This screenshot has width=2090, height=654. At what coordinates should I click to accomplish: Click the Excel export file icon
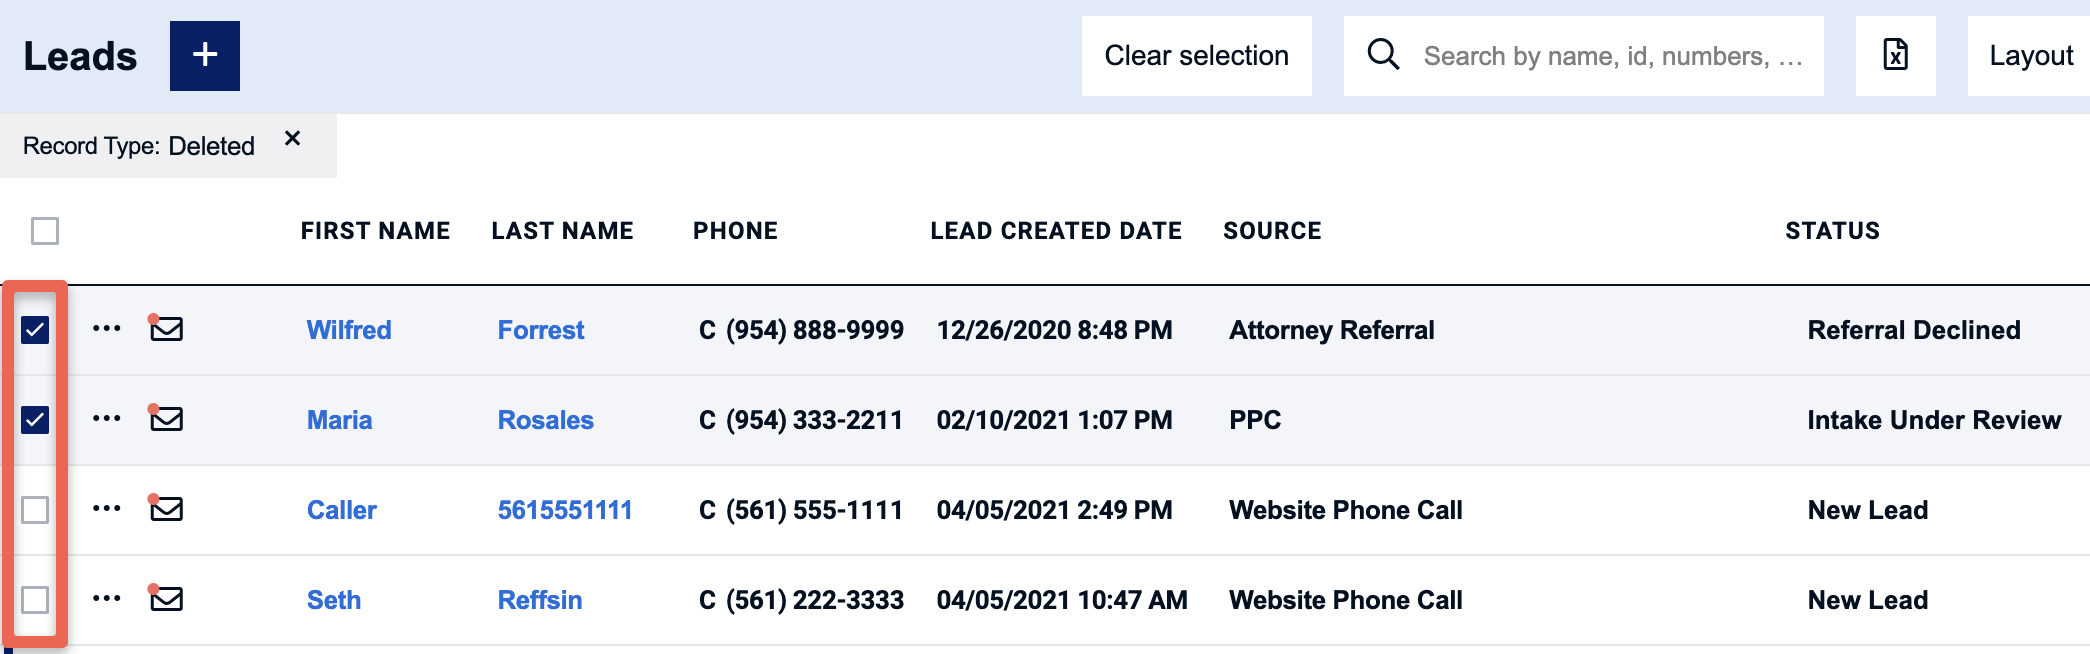[x=1895, y=55]
